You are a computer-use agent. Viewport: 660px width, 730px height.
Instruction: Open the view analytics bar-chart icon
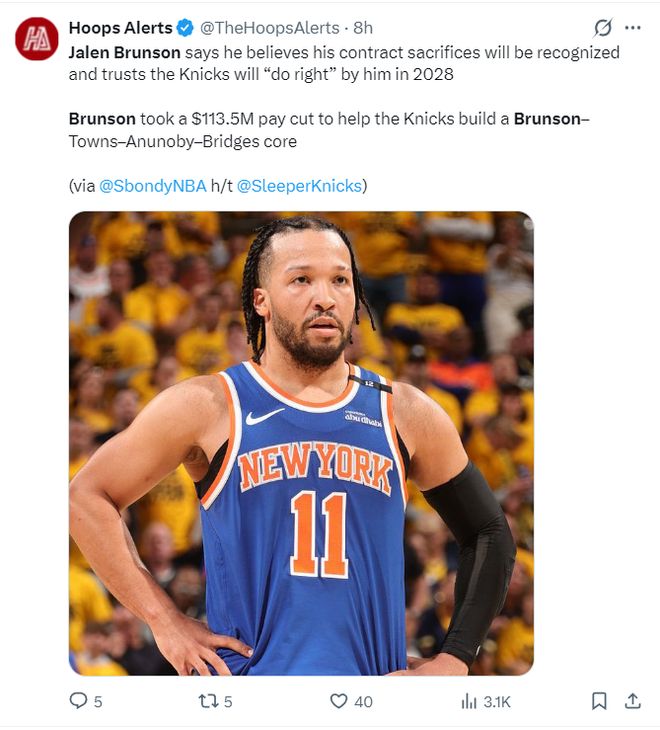click(x=469, y=702)
